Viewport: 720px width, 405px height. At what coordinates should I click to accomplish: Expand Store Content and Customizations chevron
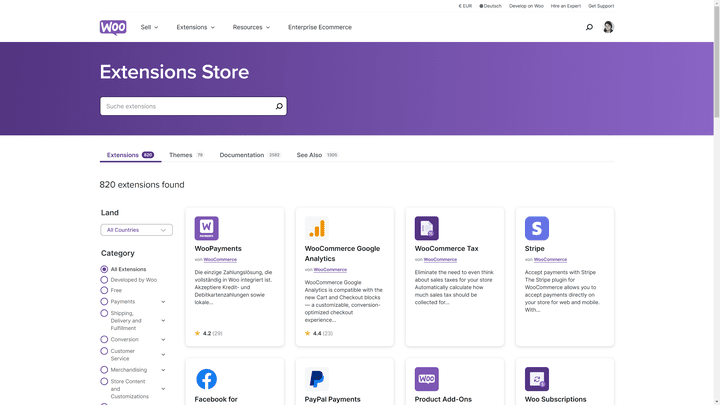pyautogui.click(x=163, y=389)
